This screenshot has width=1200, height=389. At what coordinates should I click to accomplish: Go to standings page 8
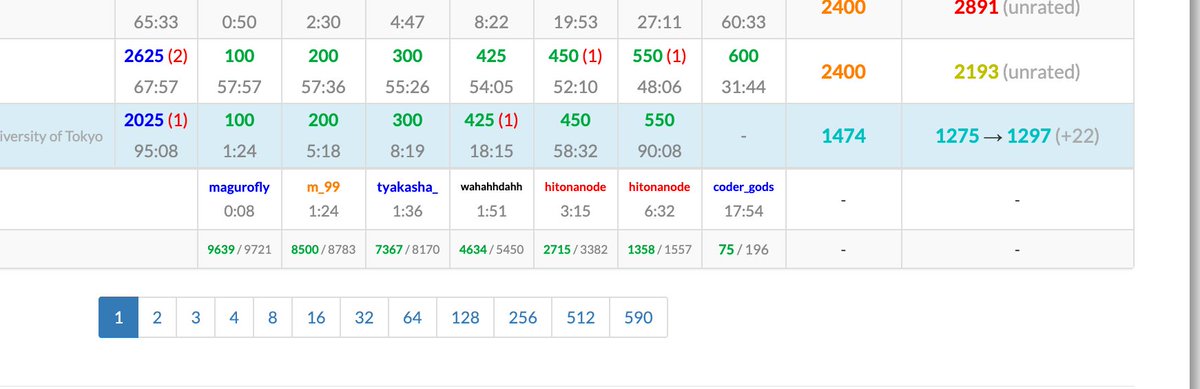(x=272, y=318)
